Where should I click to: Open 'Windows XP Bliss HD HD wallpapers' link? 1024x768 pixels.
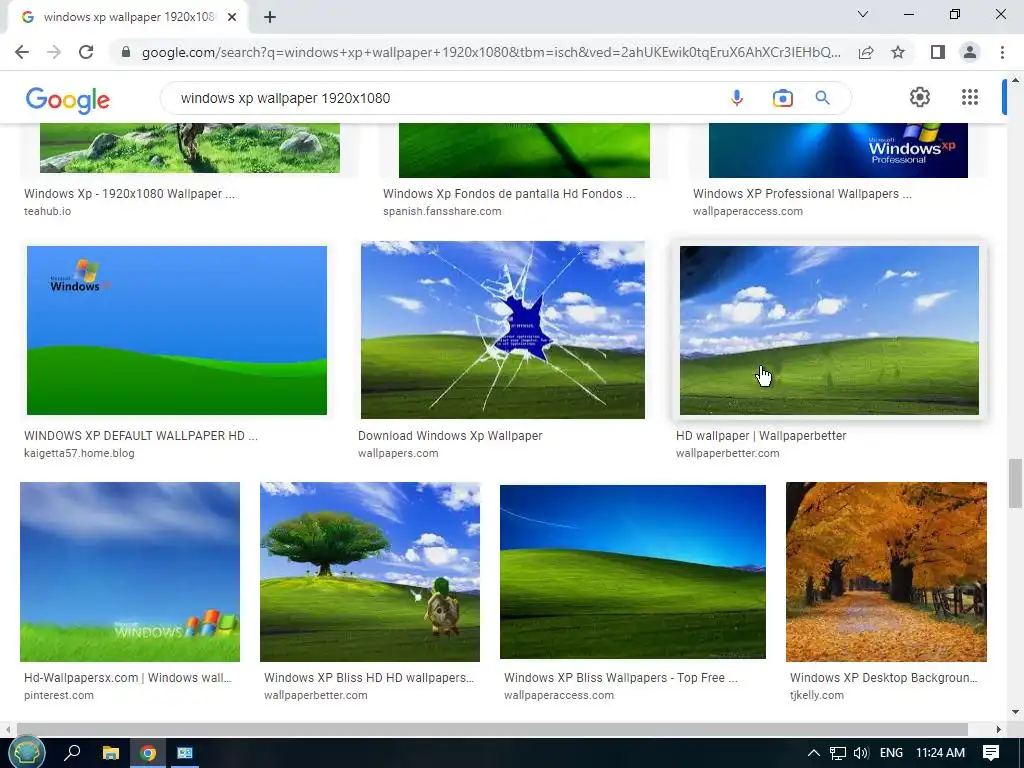click(369, 678)
